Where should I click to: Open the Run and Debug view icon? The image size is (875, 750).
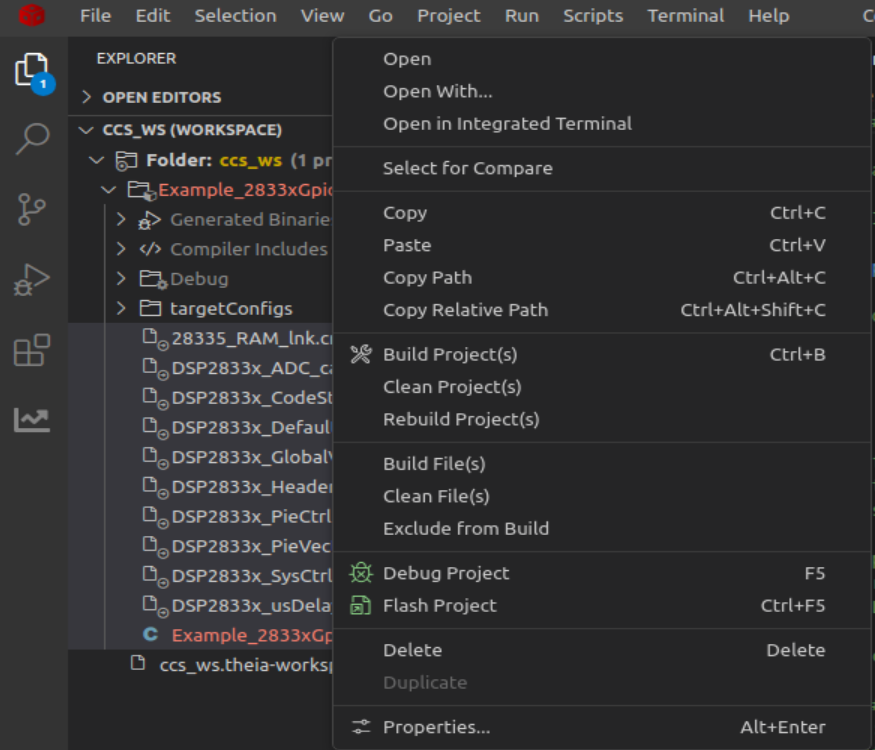(x=32, y=280)
